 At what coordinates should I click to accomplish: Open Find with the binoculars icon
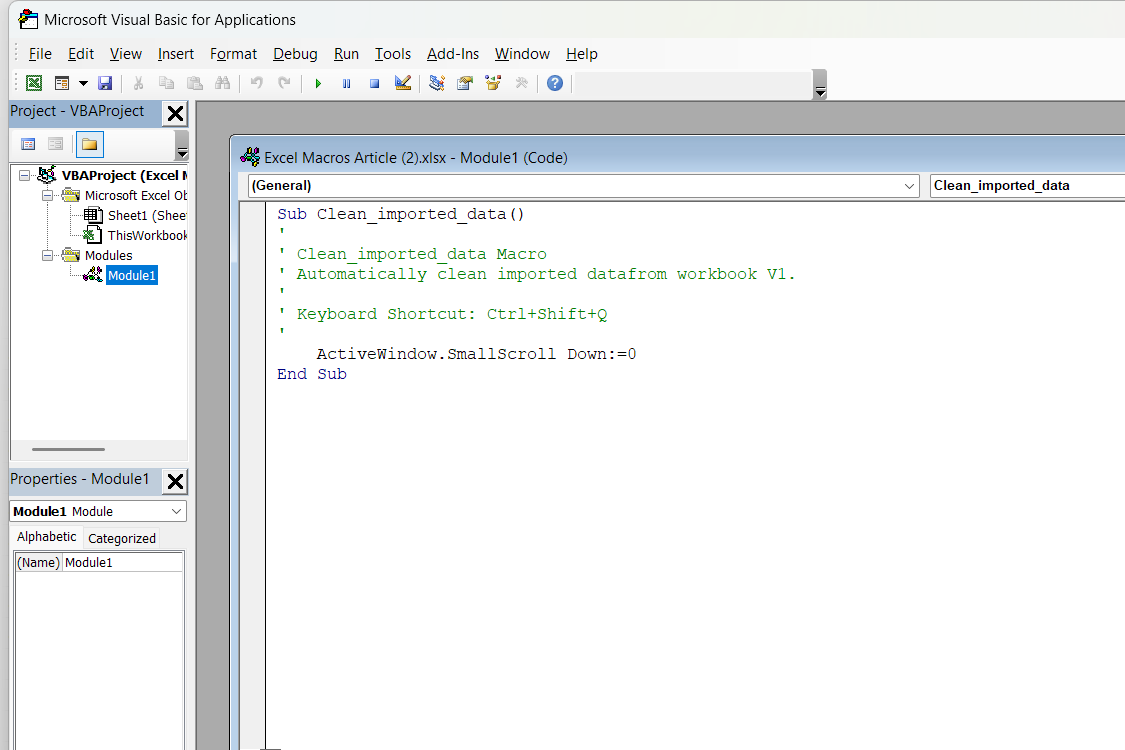pyautogui.click(x=222, y=83)
